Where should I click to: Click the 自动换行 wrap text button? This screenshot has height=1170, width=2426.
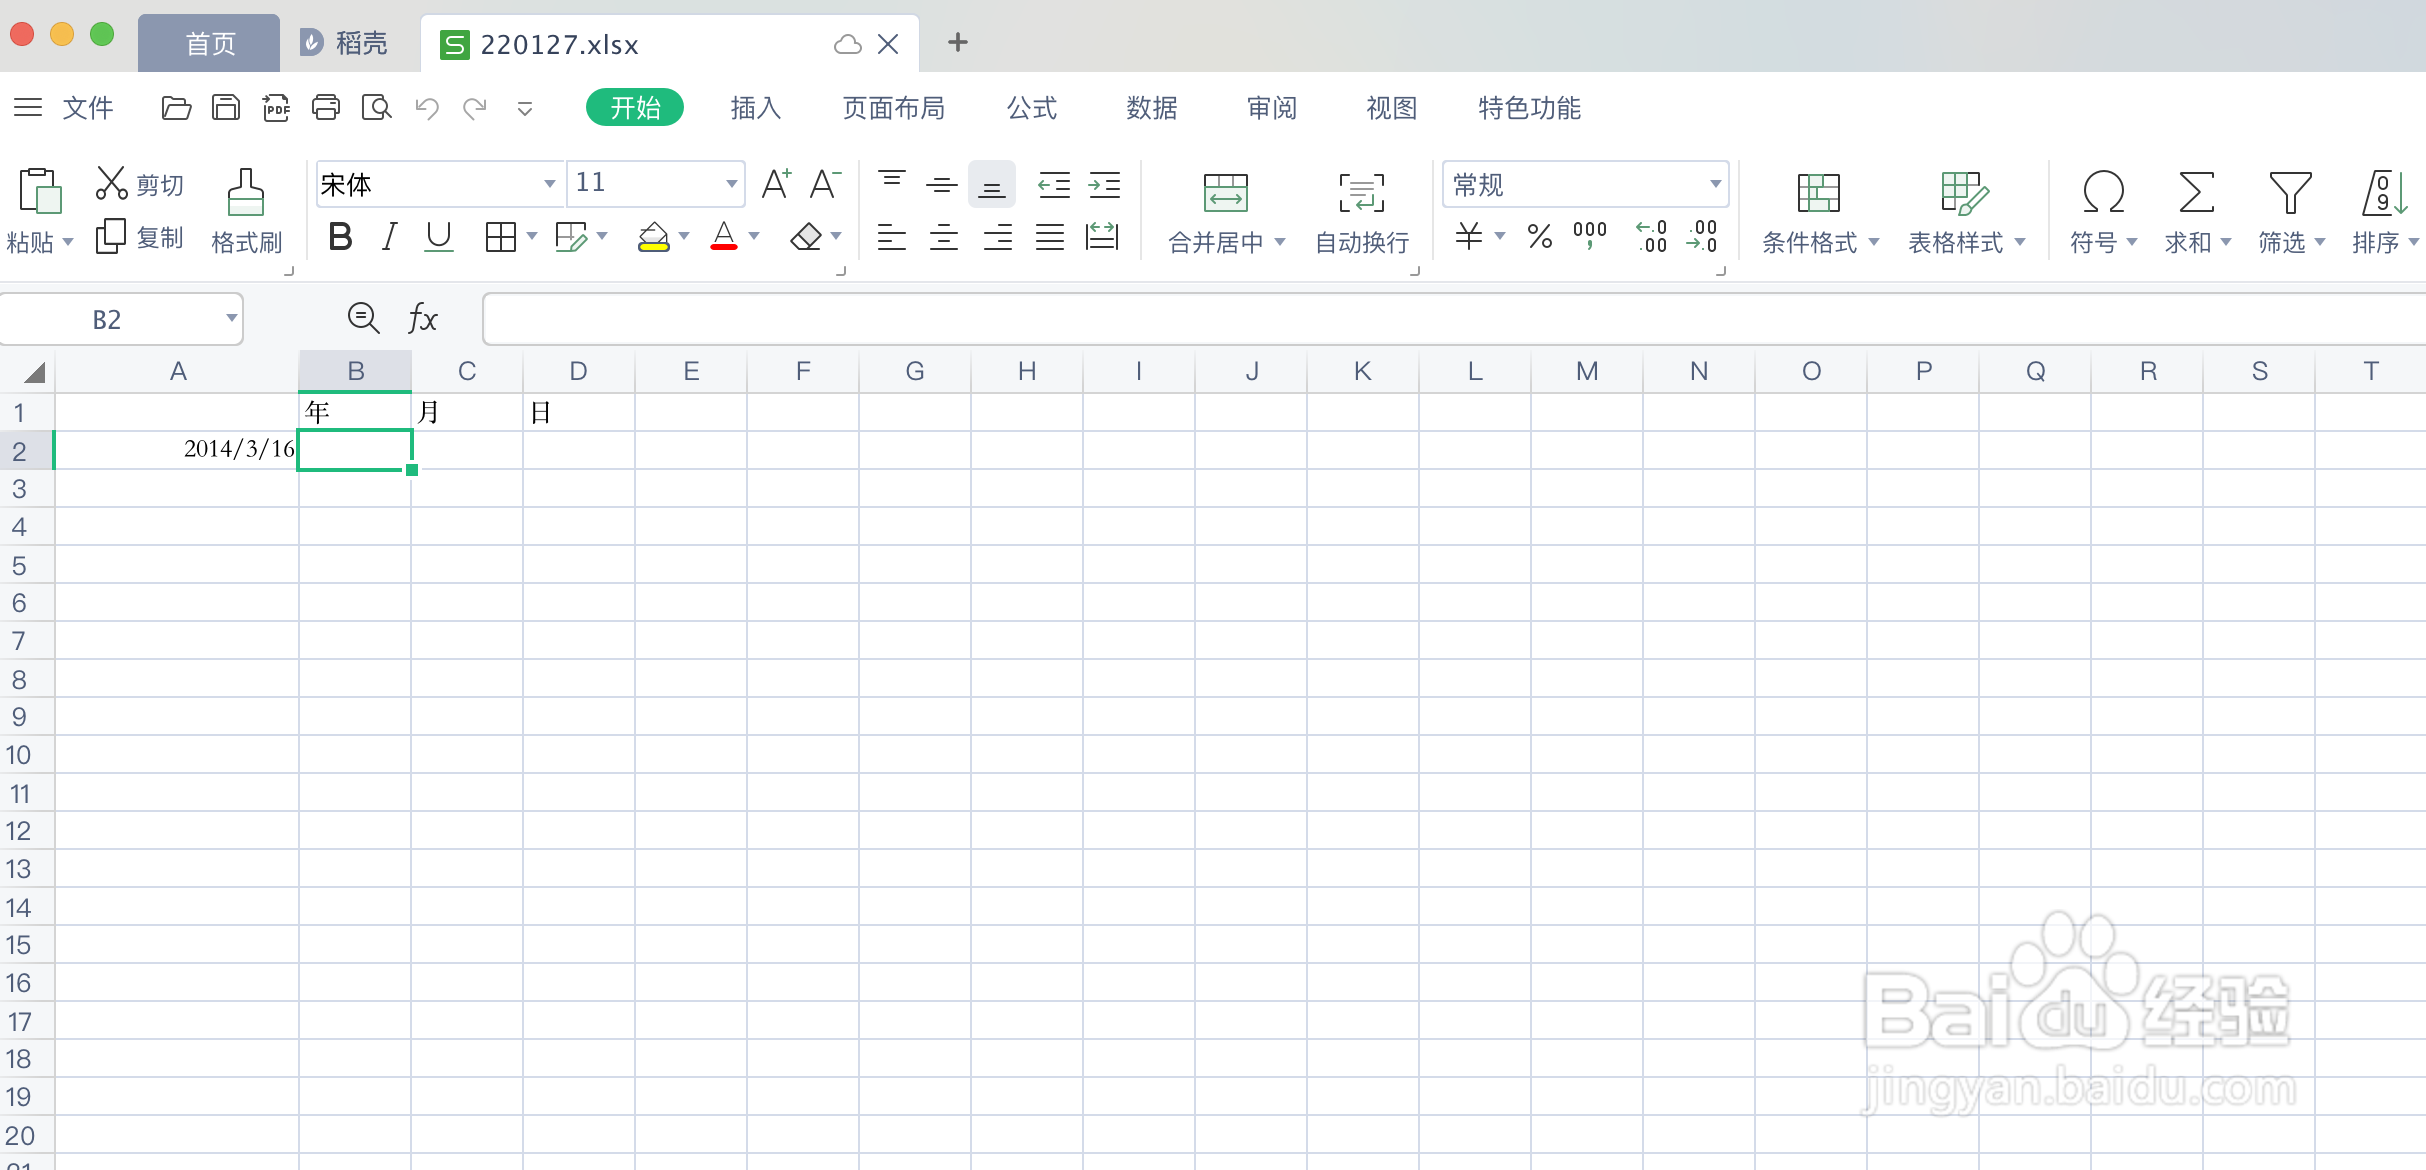[x=1361, y=210]
